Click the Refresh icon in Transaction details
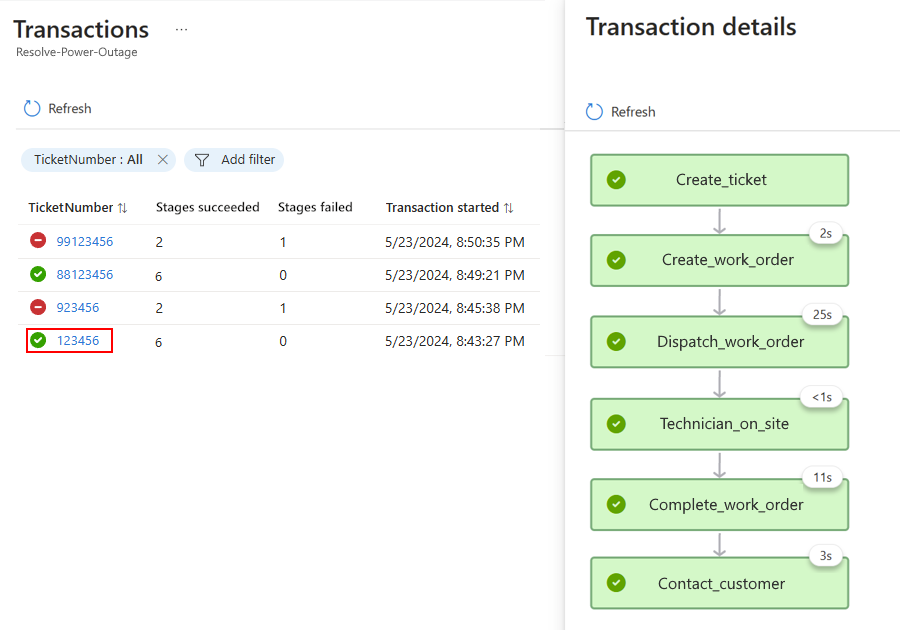 point(595,112)
